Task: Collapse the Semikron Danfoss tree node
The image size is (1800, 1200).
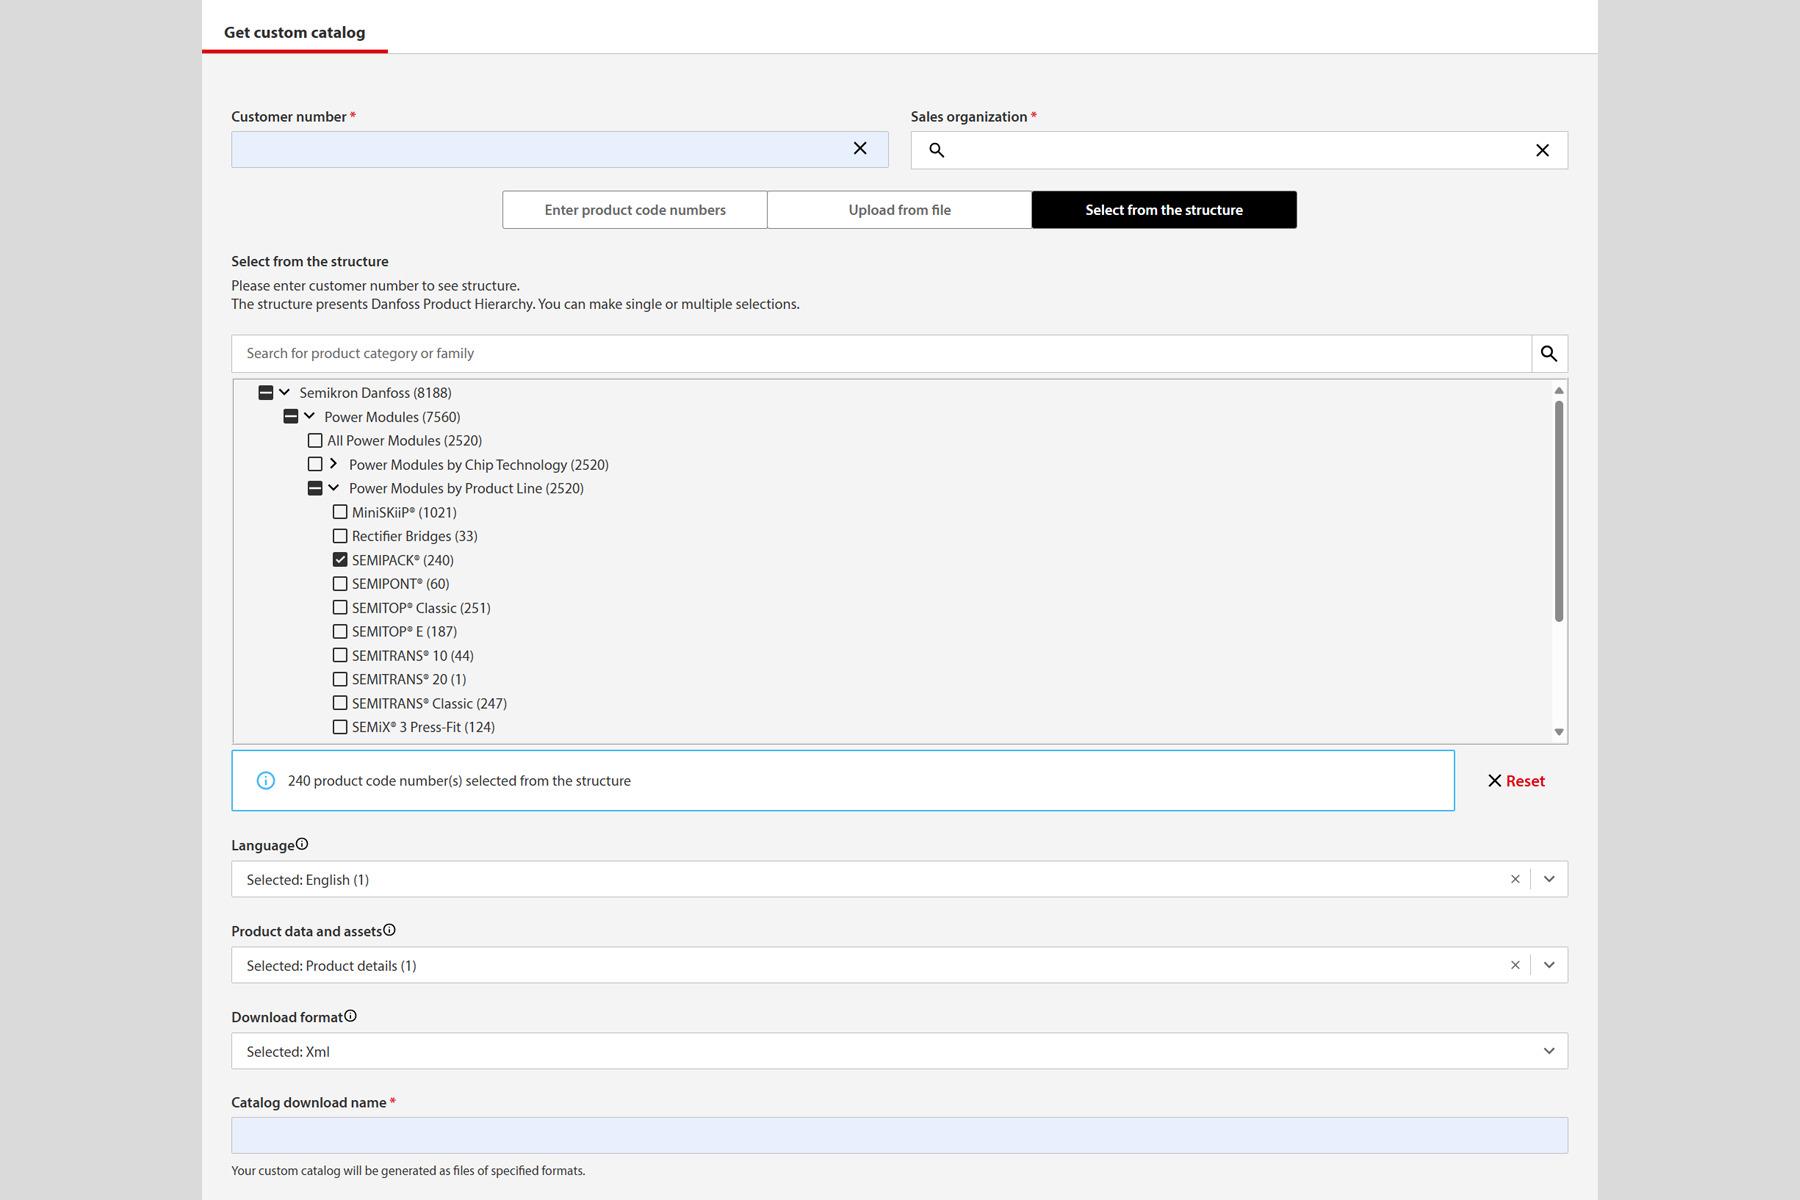Action: [x=284, y=392]
